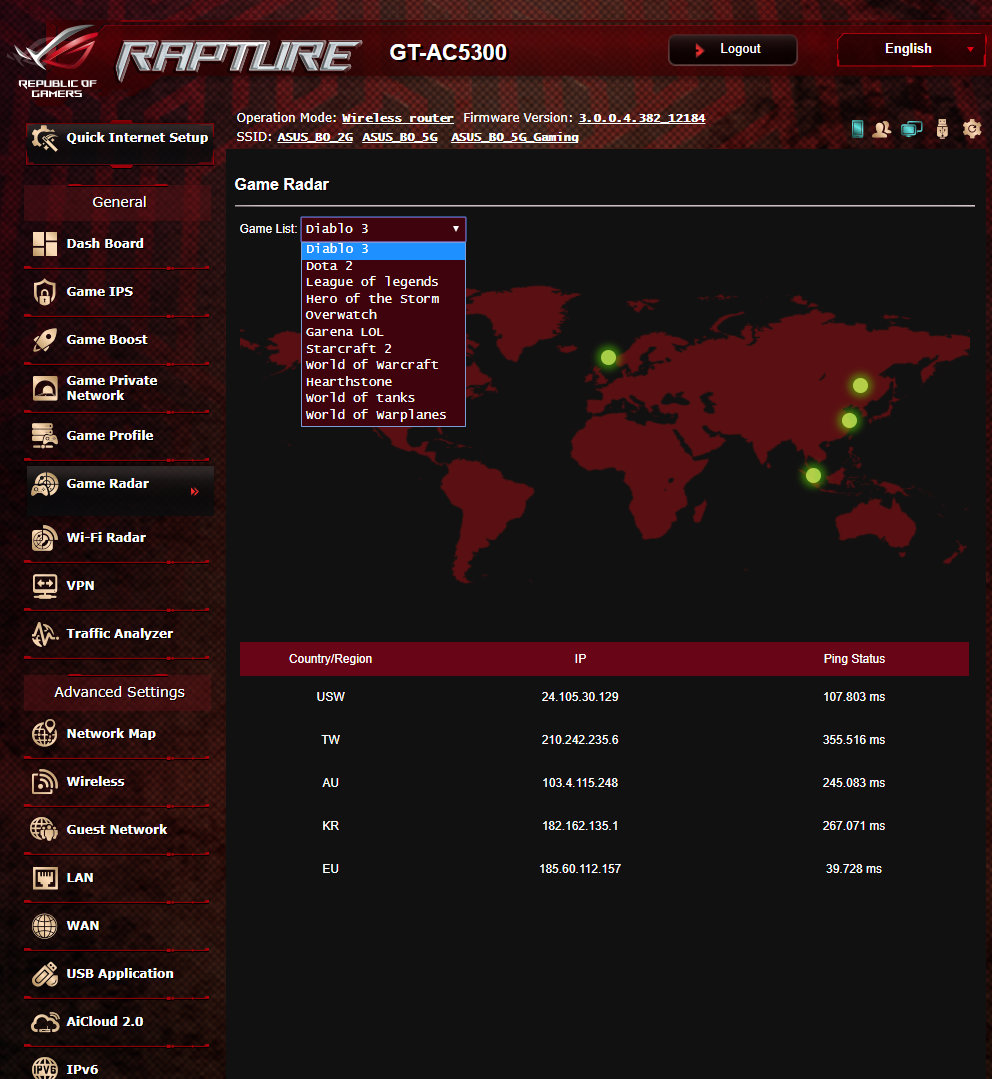Choose Dota 2 from the game list
Screen dimensions: 992x1079
[x=383, y=266]
